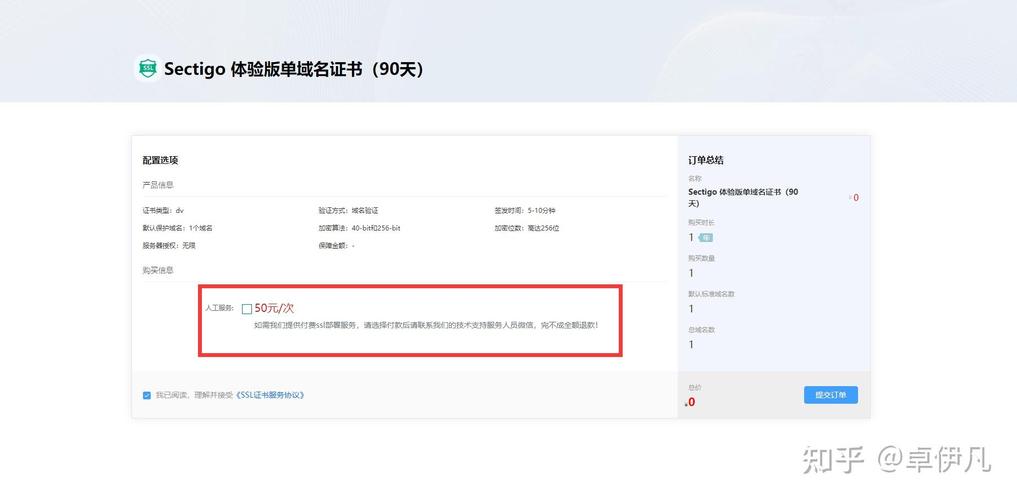The image size is (1017, 500).
Task: Click the 年 unit tag beside 购买时长
Action: (x=706, y=238)
